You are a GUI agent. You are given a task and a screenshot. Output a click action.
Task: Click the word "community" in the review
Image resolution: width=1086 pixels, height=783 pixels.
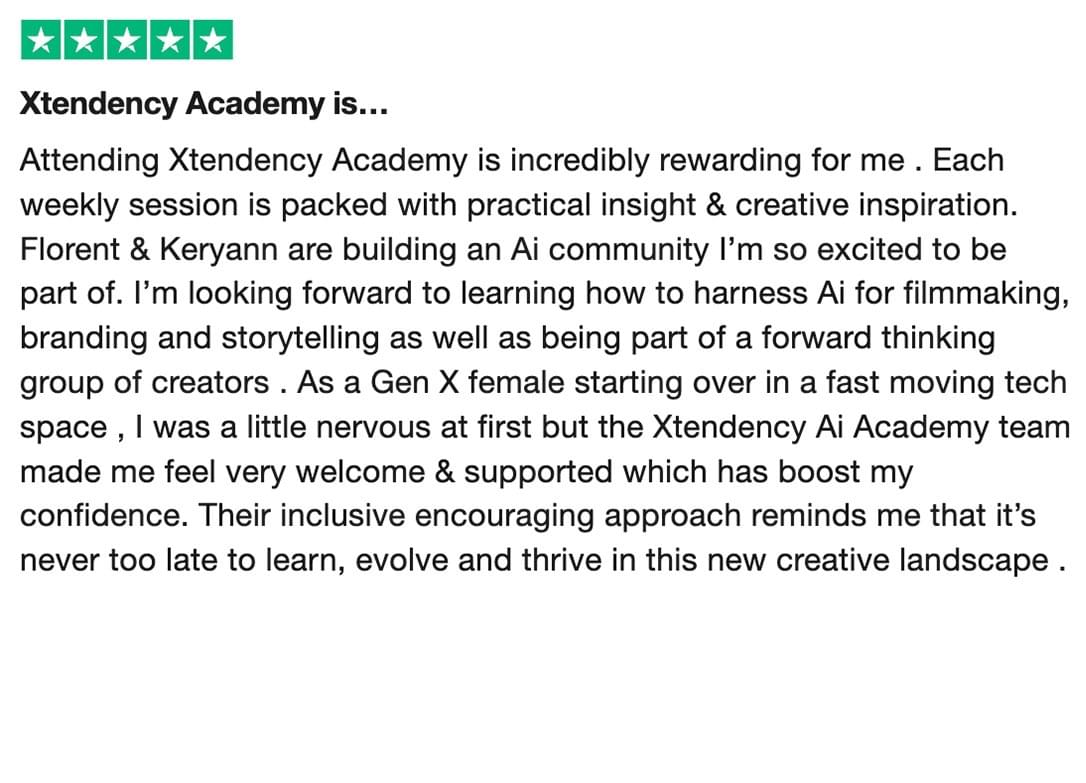coord(628,251)
